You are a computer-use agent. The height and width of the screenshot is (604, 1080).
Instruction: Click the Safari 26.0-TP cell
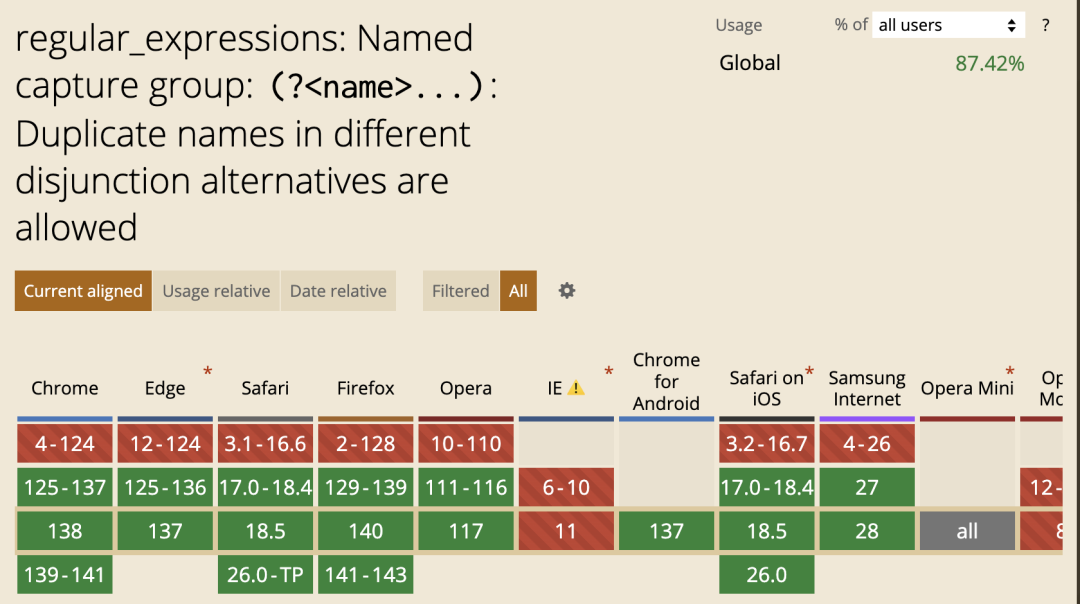coord(265,574)
